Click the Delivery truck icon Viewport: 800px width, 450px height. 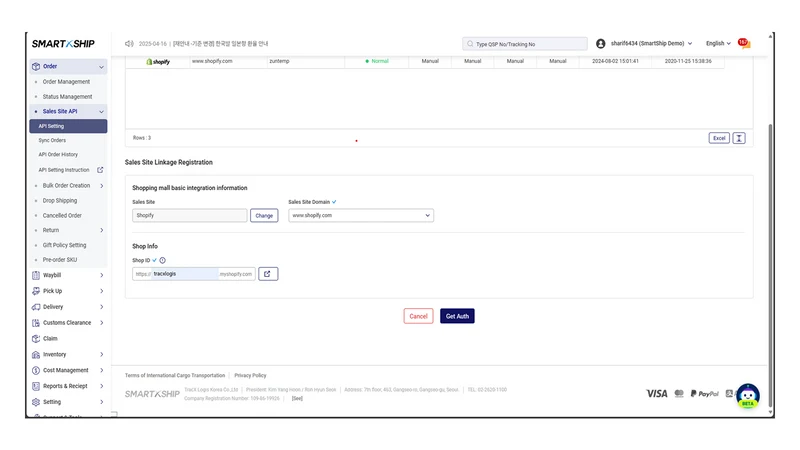(36, 307)
